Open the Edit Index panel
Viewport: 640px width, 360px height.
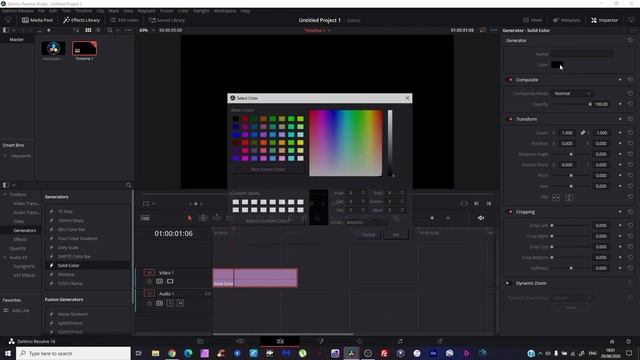(x=124, y=20)
